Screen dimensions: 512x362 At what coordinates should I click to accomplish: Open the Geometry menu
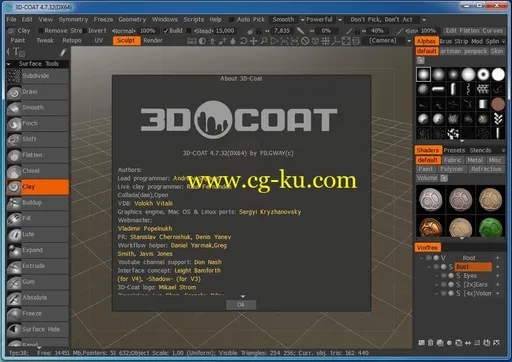point(132,20)
